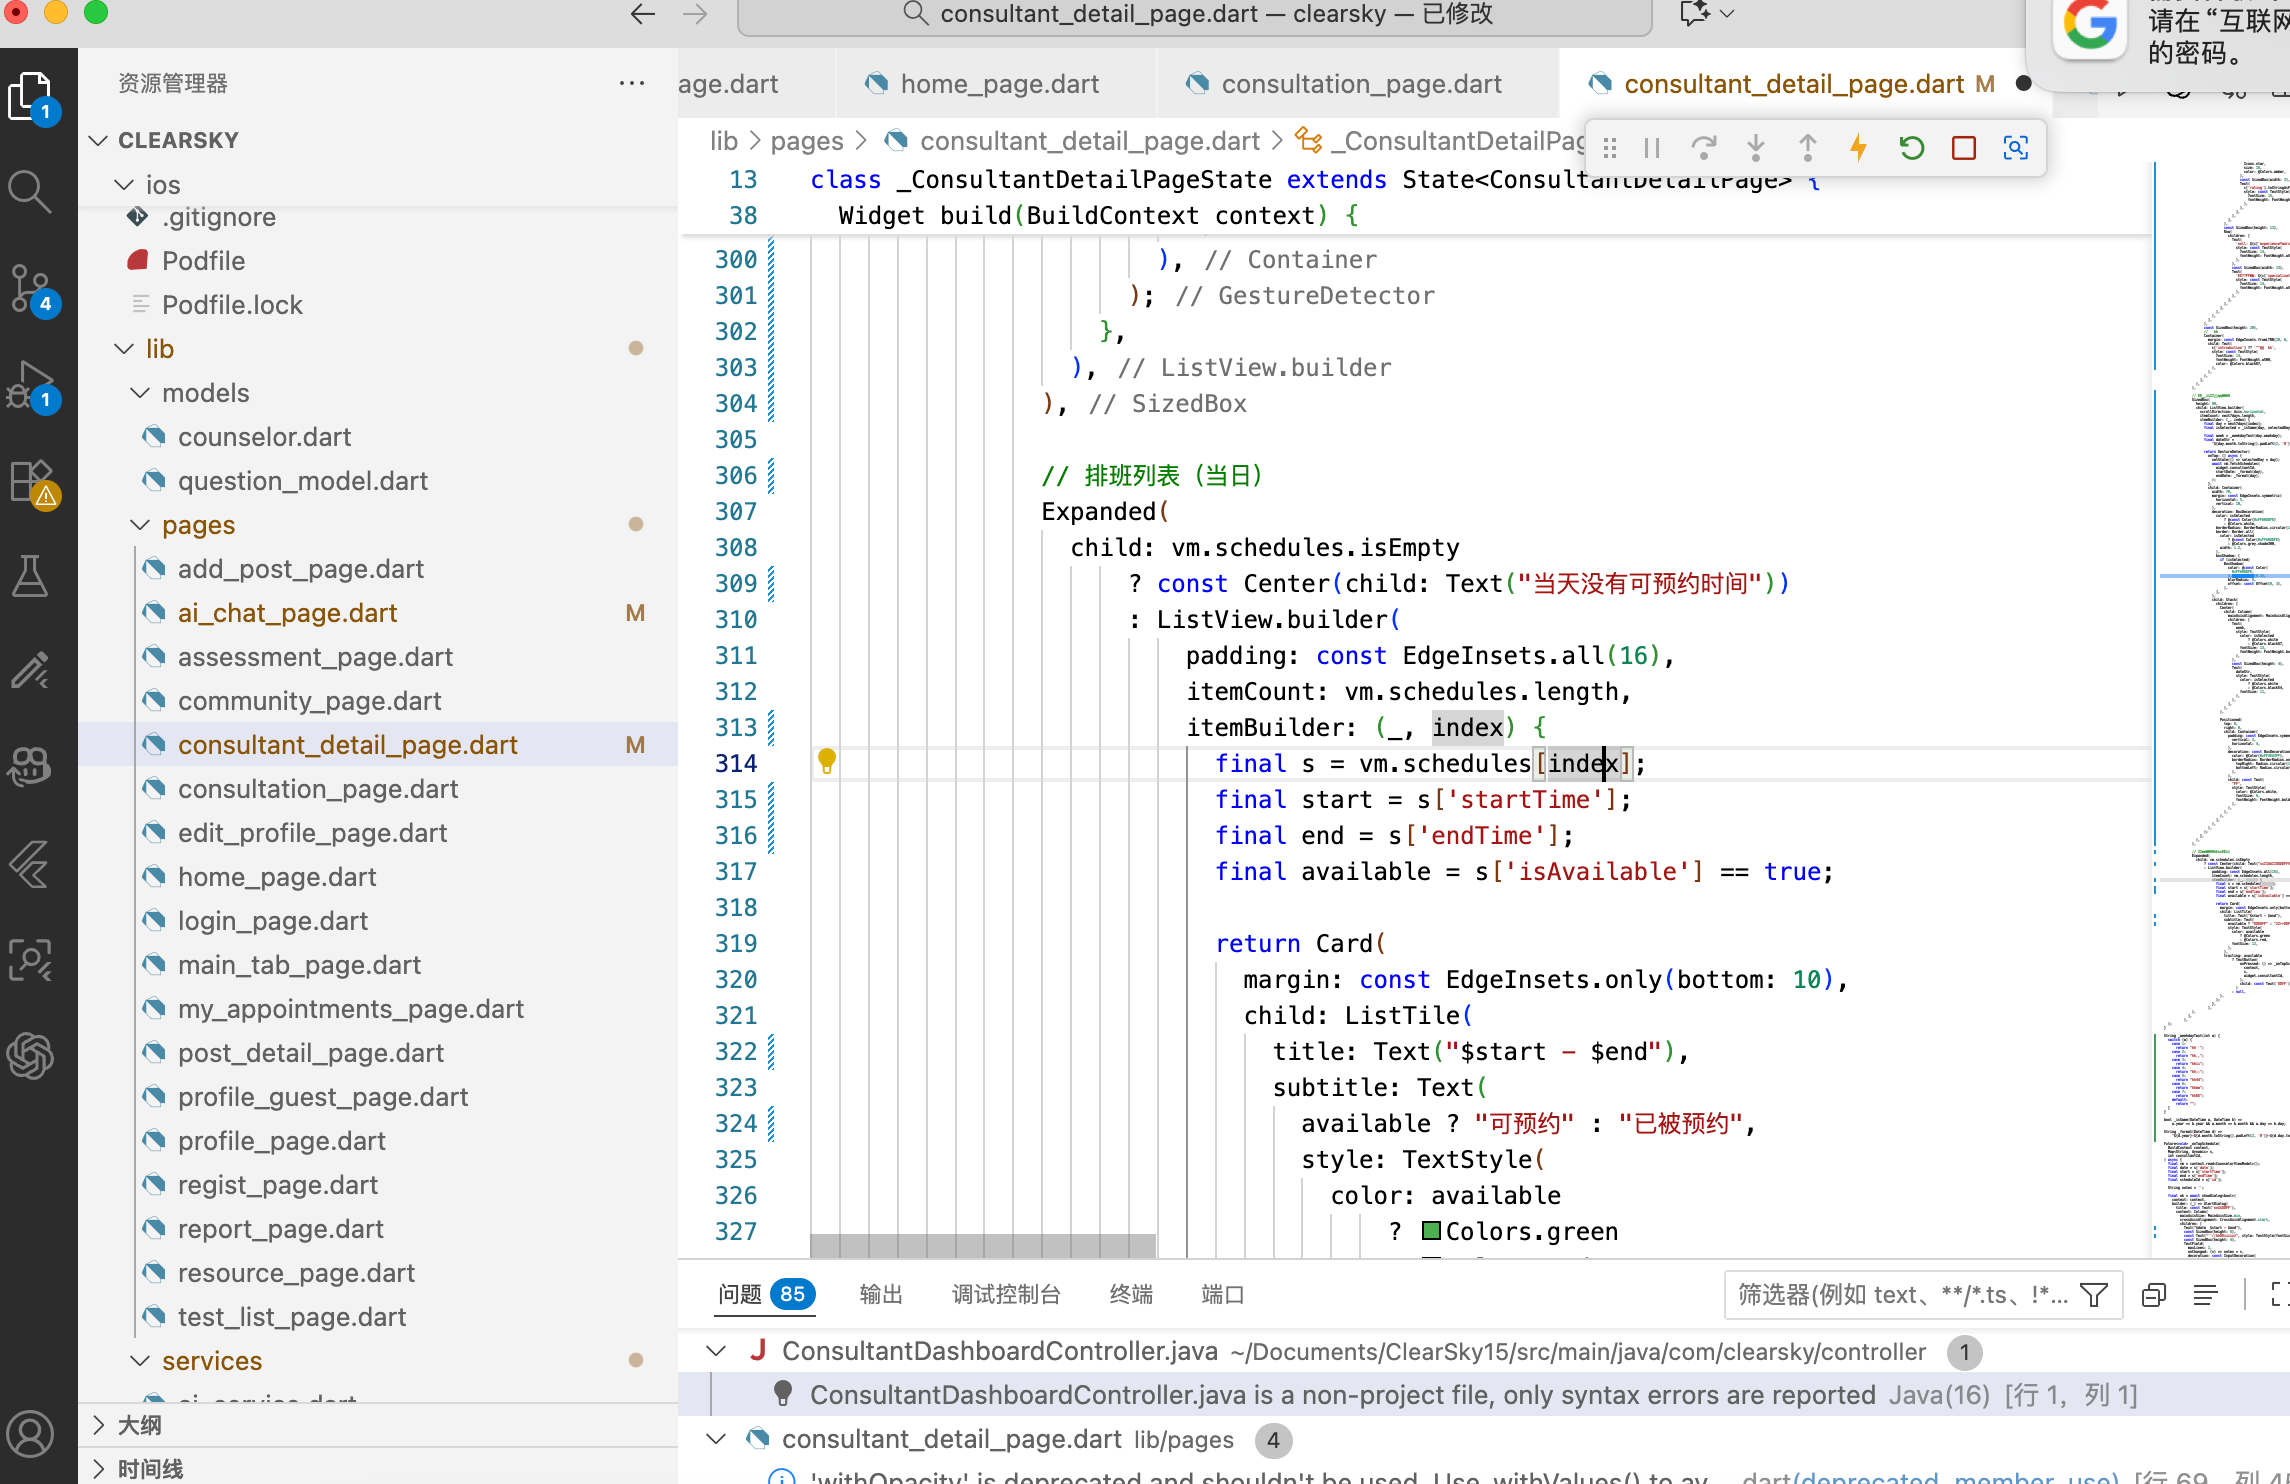Viewport: 2290px width, 1484px height.
Task: Open the Search view in activity bar
Action: pos(30,190)
